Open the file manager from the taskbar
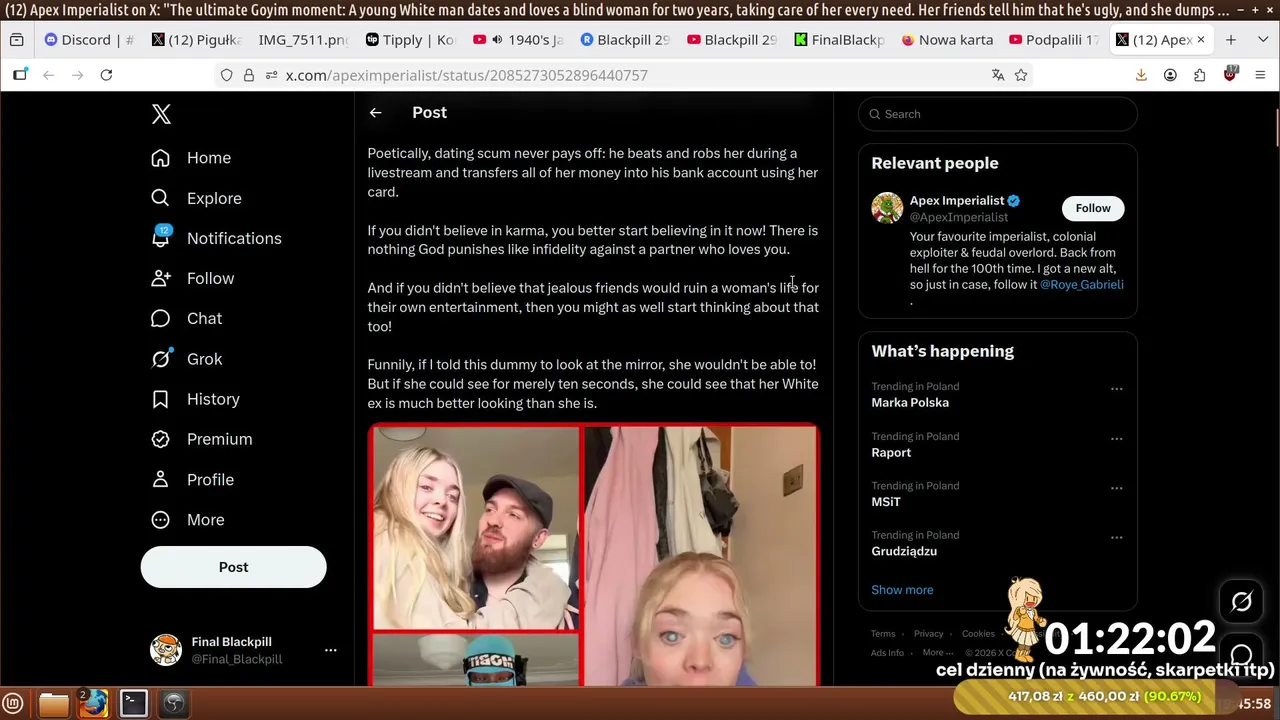 (54, 704)
